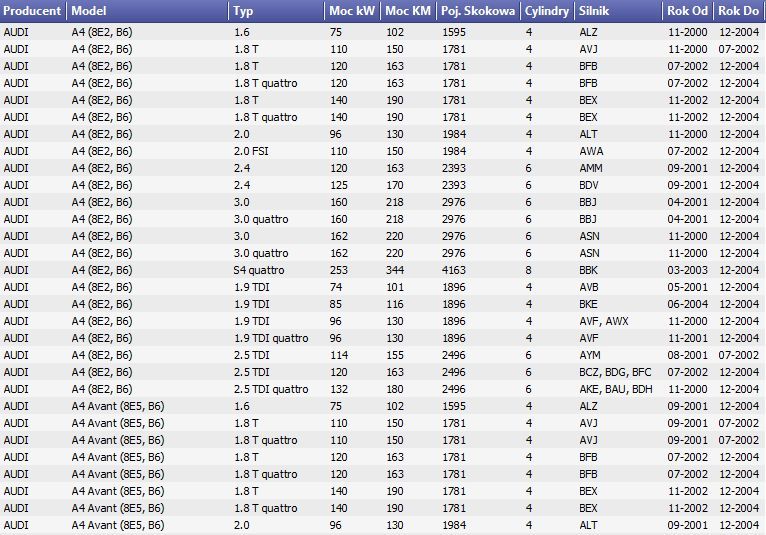The image size is (766, 535).
Task: Click the '155' KM value
Action: [395, 355]
